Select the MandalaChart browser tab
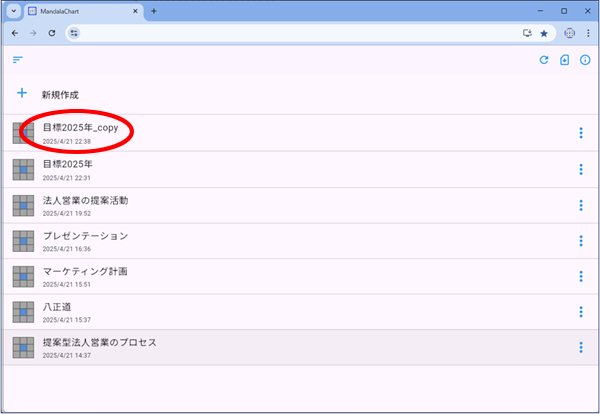 click(83, 11)
